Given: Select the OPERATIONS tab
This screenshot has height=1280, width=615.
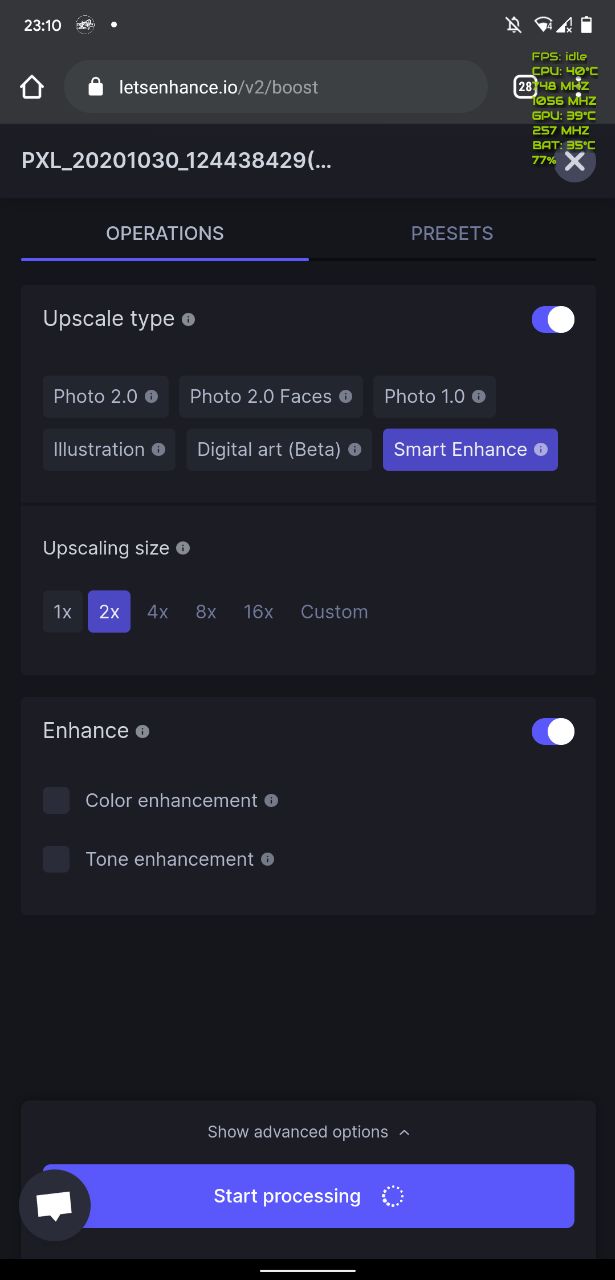Looking at the screenshot, I should 165,233.
